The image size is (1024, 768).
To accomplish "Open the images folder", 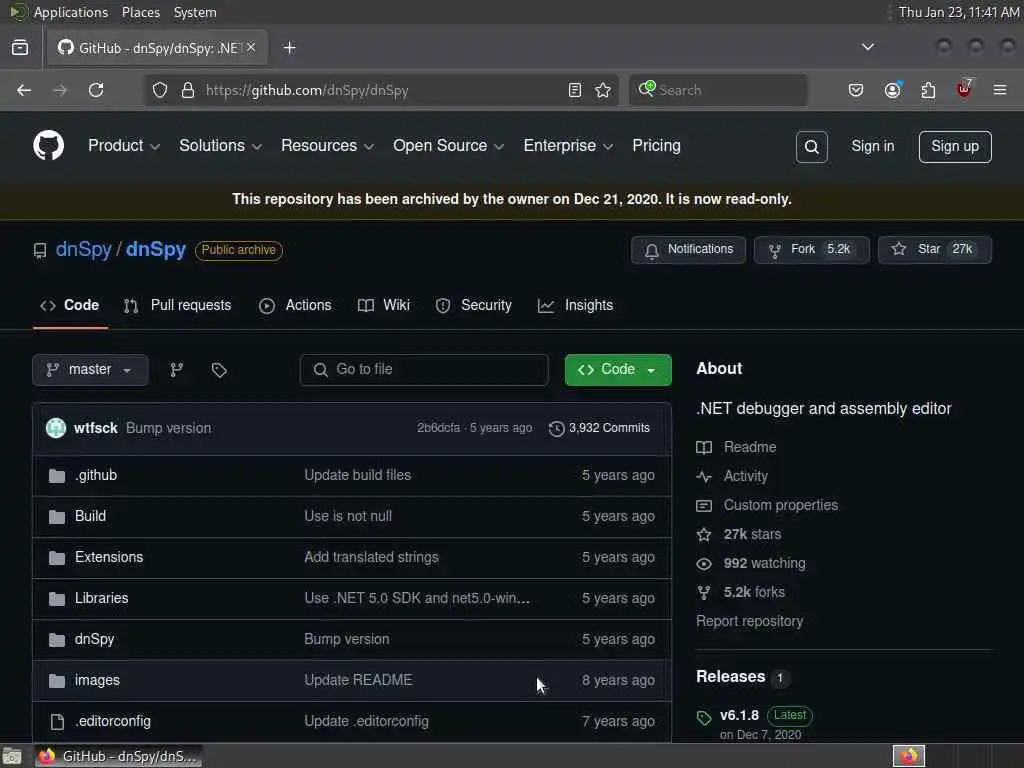I will 97,680.
